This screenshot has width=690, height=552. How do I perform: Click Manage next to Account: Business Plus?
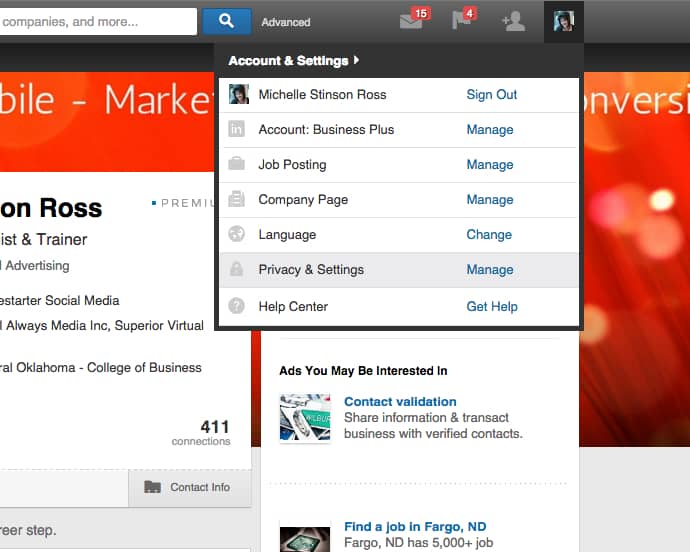click(x=490, y=129)
